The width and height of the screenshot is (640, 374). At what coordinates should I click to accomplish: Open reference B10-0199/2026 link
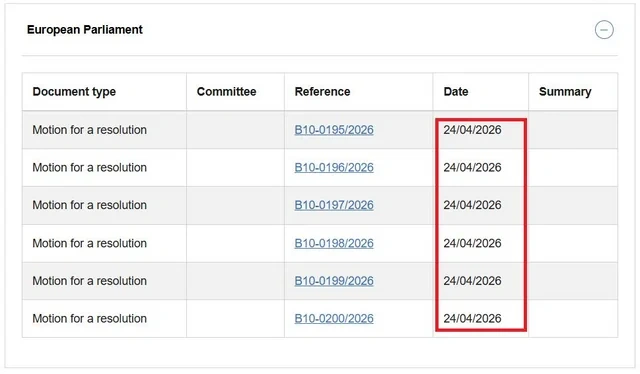(x=334, y=281)
